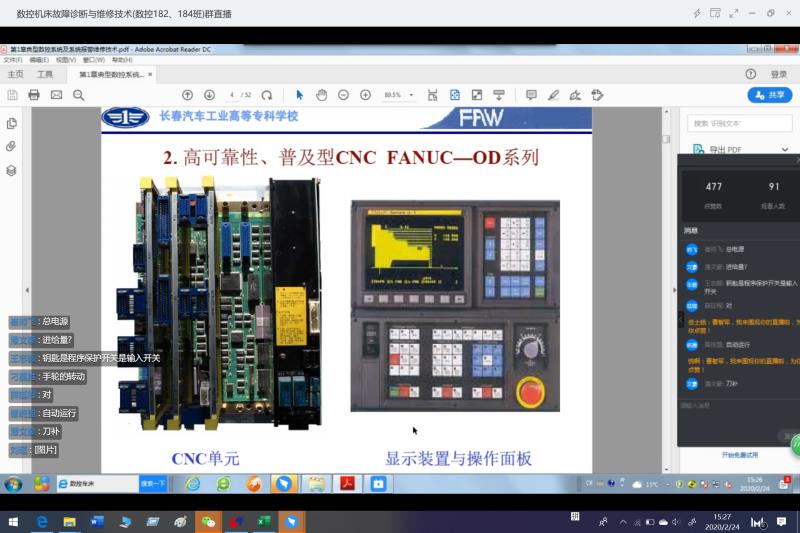Click the document scrollbar up arrow
800x533 pixels.
coord(666,111)
